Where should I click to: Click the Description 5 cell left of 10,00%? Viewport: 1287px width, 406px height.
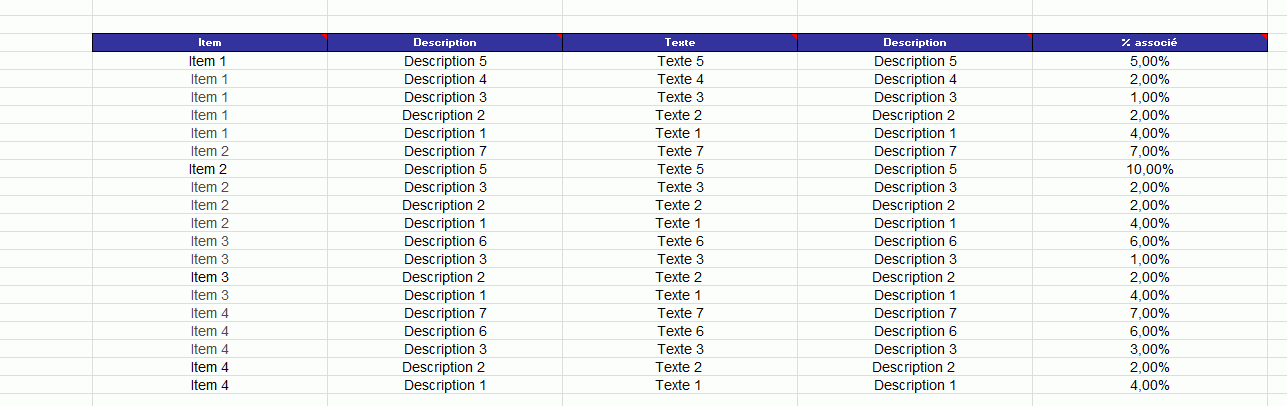pyautogui.click(x=915, y=169)
